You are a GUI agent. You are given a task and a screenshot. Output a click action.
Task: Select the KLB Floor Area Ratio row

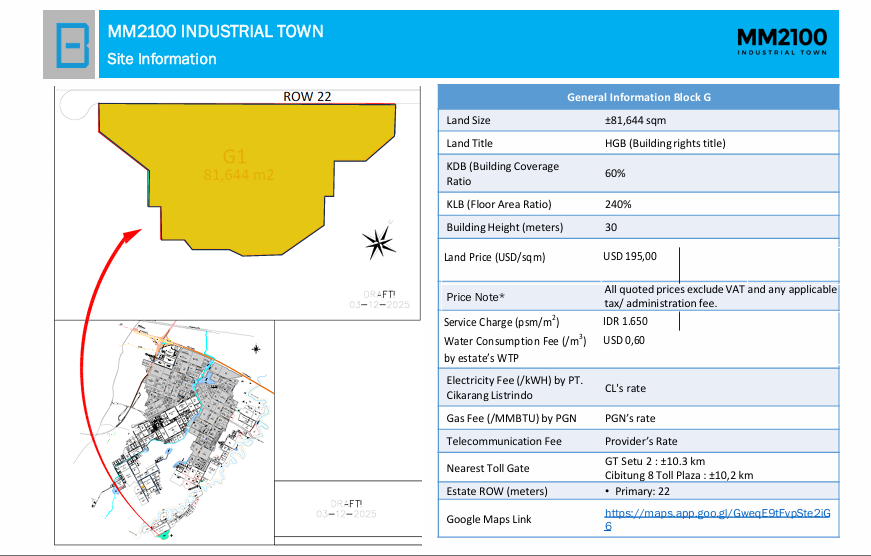[x=638, y=204]
